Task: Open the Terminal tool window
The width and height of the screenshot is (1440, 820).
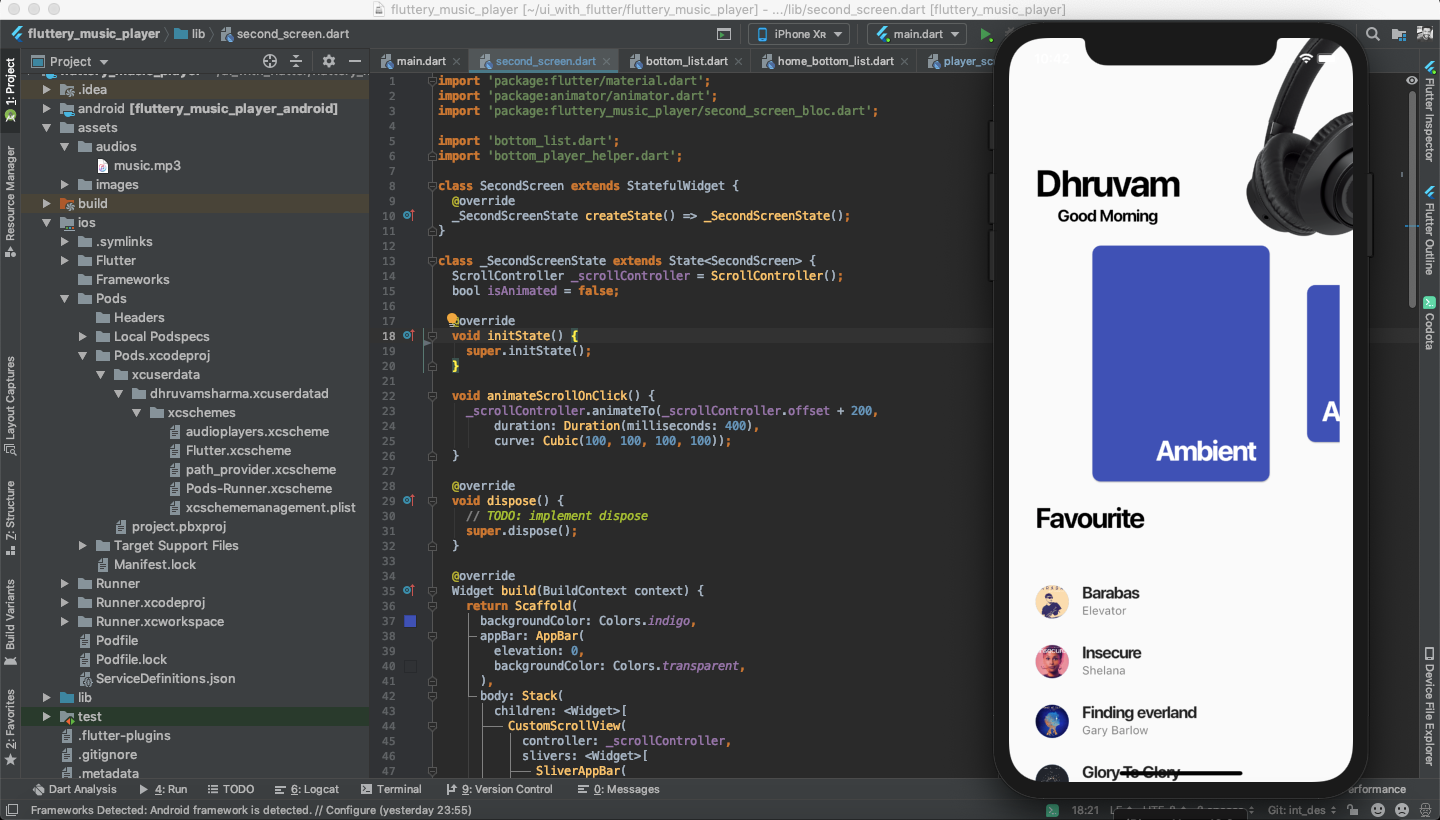Action: [x=391, y=789]
